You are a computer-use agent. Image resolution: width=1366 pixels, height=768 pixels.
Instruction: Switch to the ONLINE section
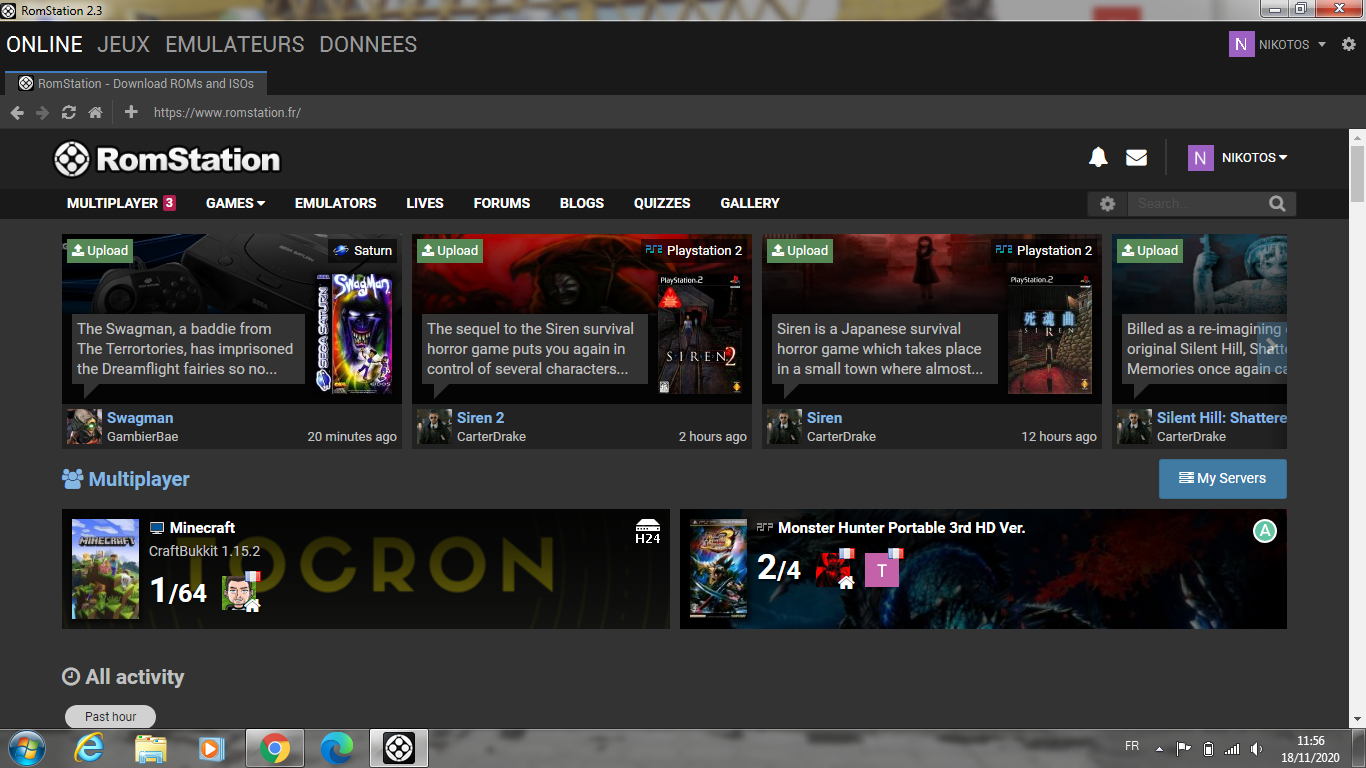click(44, 44)
